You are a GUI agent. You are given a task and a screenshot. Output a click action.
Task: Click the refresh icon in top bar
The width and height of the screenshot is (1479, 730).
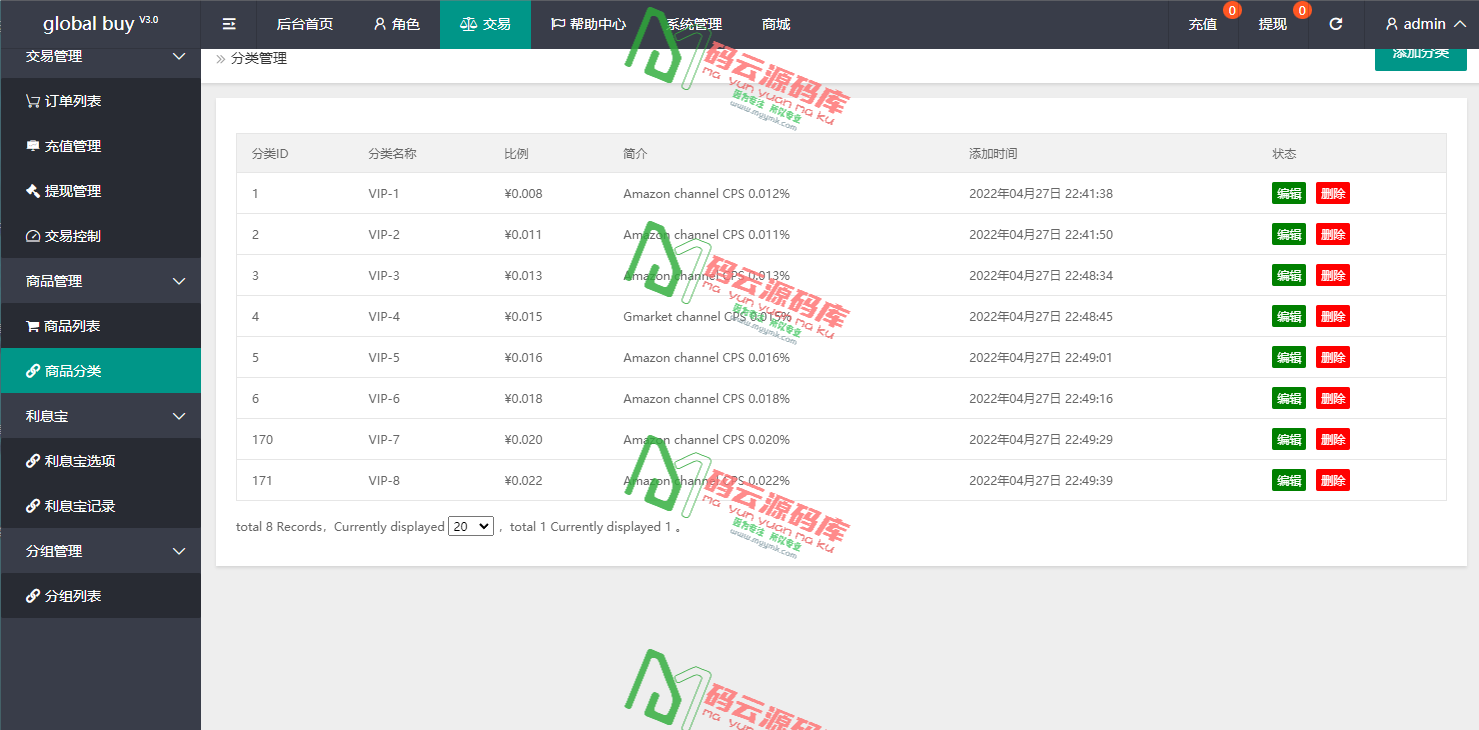(1335, 24)
